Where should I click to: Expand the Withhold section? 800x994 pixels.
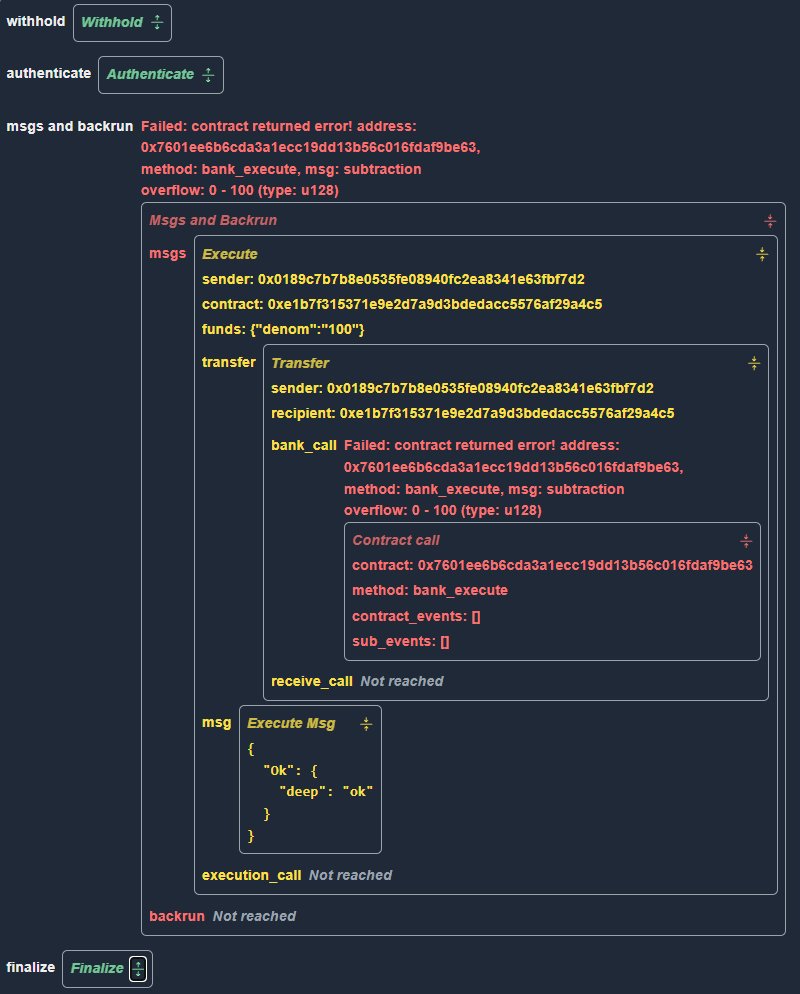coord(157,22)
